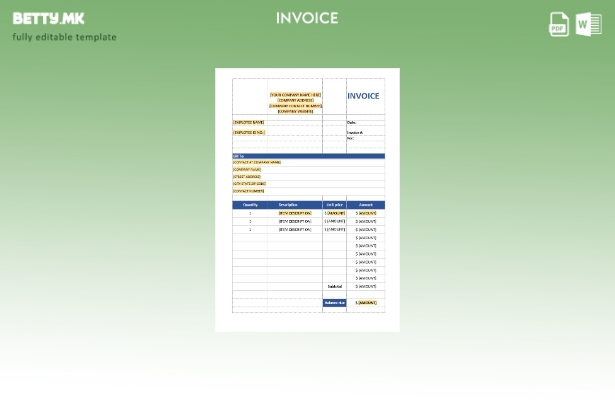Screen dimensions: 615x400
Task: Click the Unit price column header
Action: pos(334,205)
